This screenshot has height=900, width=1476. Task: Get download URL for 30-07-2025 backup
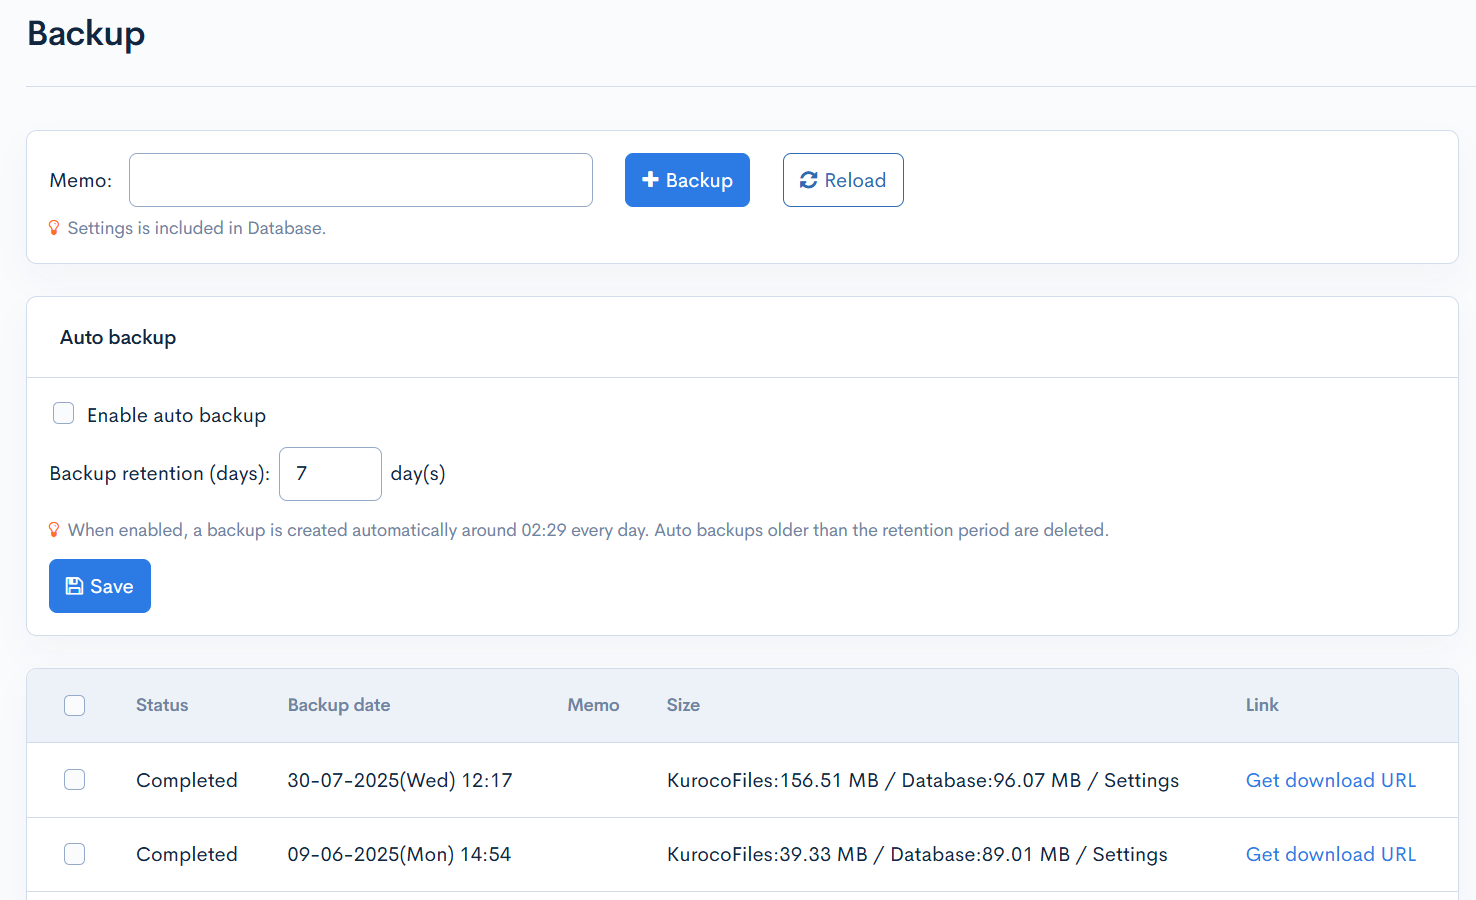(x=1331, y=780)
